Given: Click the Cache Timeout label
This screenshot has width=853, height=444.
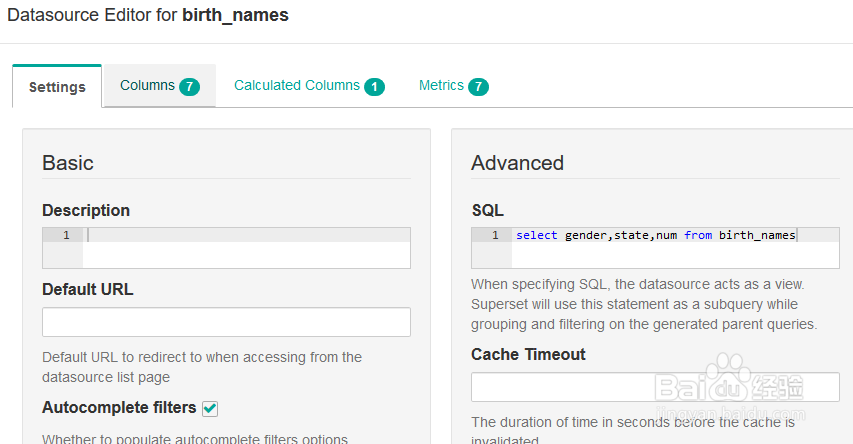Looking at the screenshot, I should click(528, 354).
